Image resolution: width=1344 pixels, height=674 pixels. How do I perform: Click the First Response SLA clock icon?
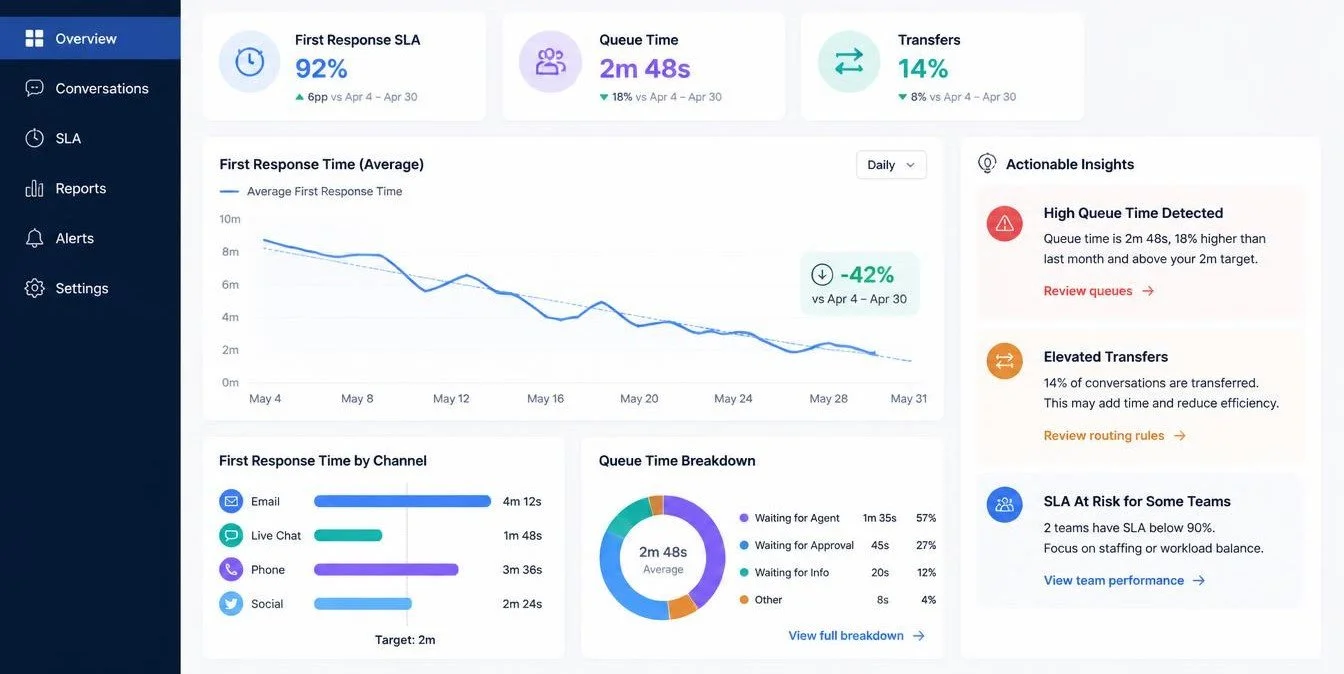(x=249, y=62)
